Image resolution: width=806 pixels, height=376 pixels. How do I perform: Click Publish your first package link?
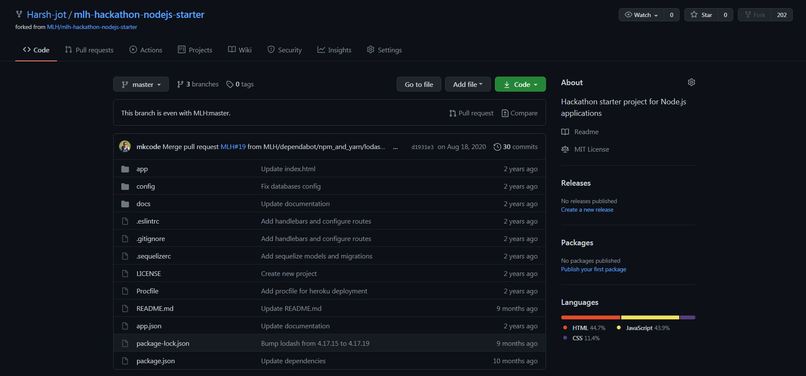point(594,270)
